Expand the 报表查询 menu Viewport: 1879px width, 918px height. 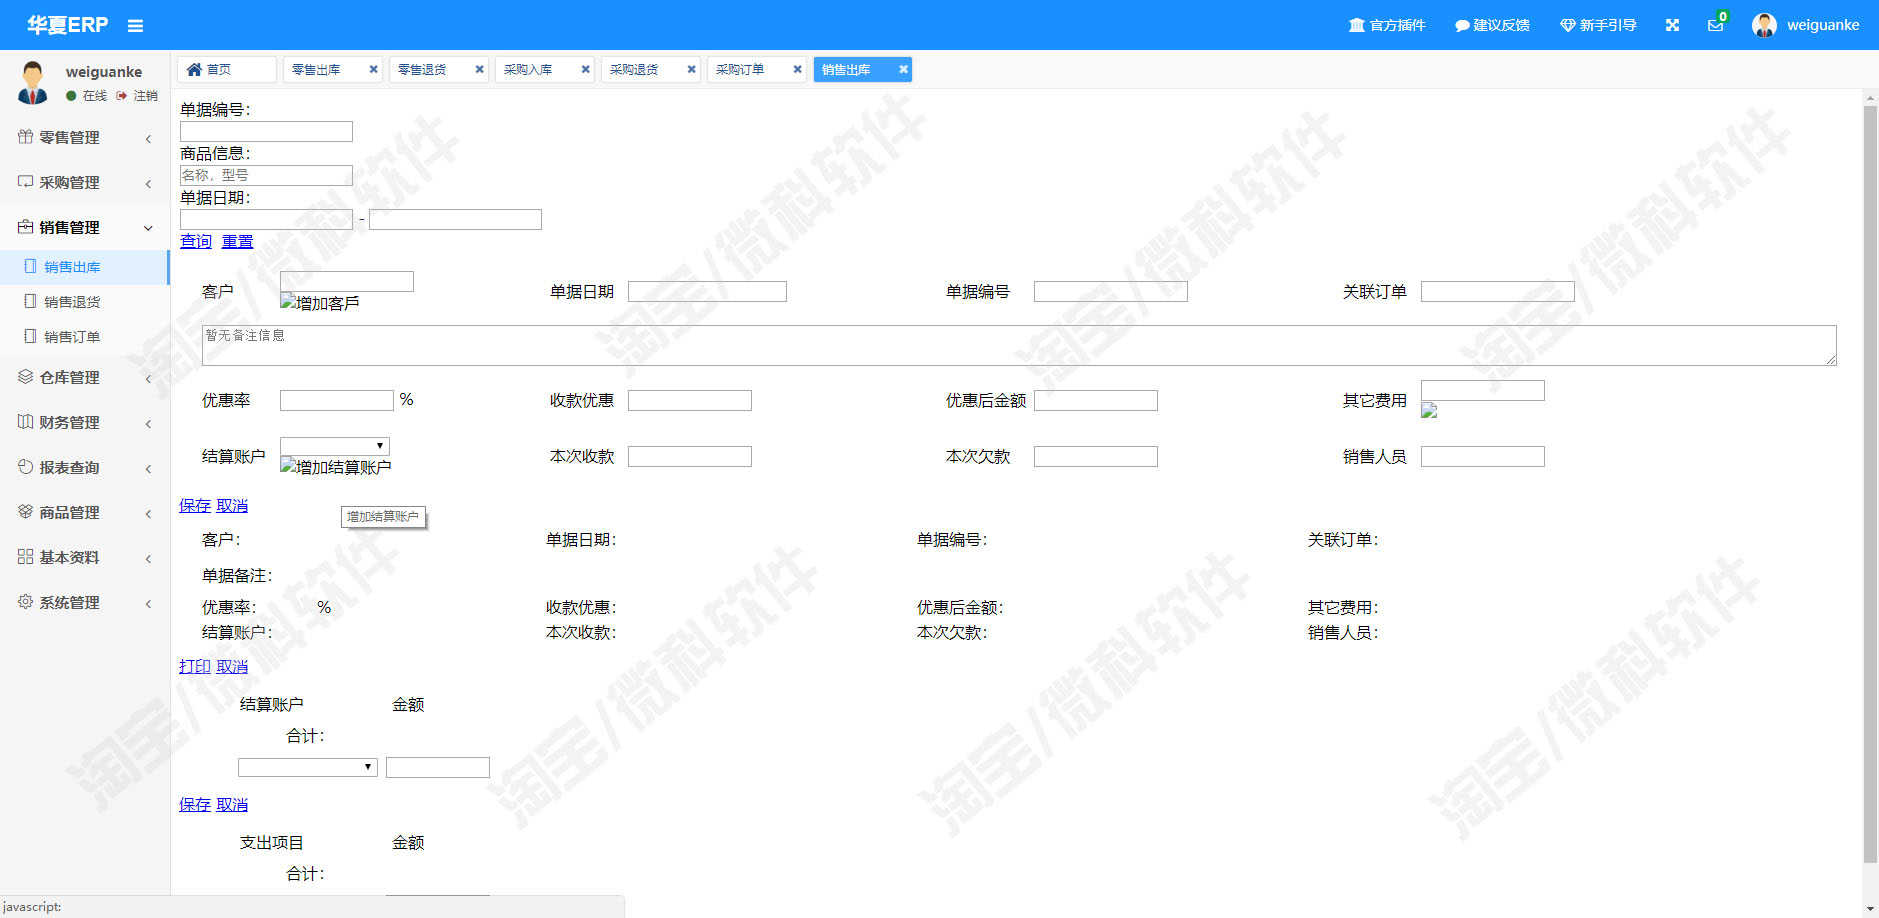coord(85,468)
